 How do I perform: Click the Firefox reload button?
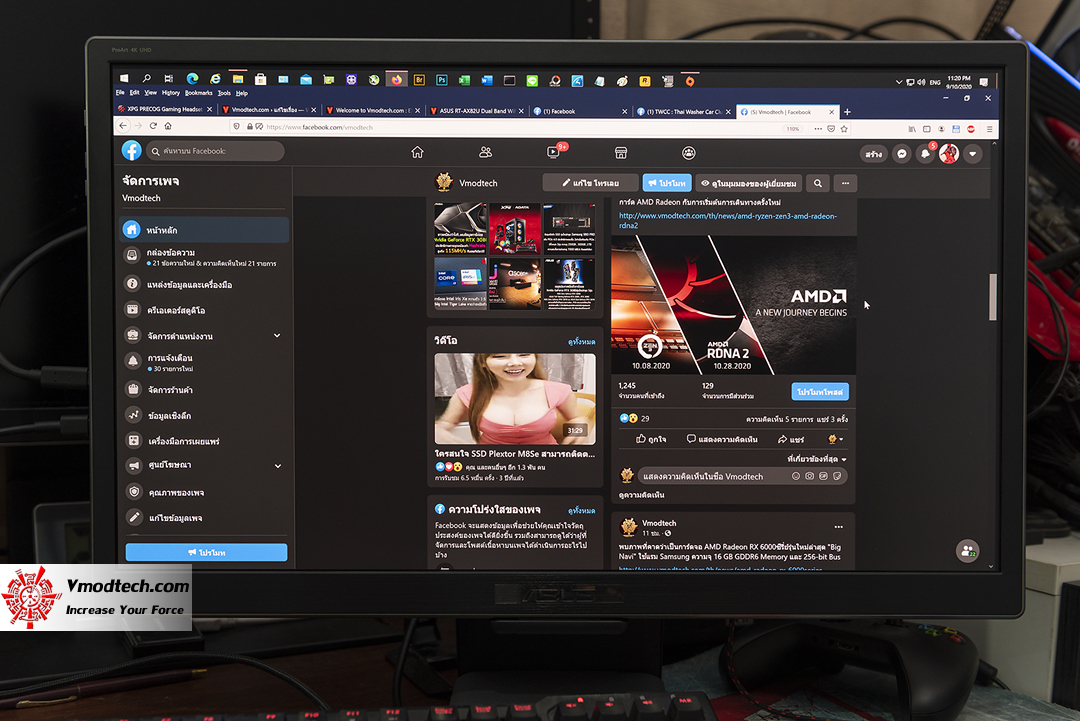pyautogui.click(x=153, y=125)
